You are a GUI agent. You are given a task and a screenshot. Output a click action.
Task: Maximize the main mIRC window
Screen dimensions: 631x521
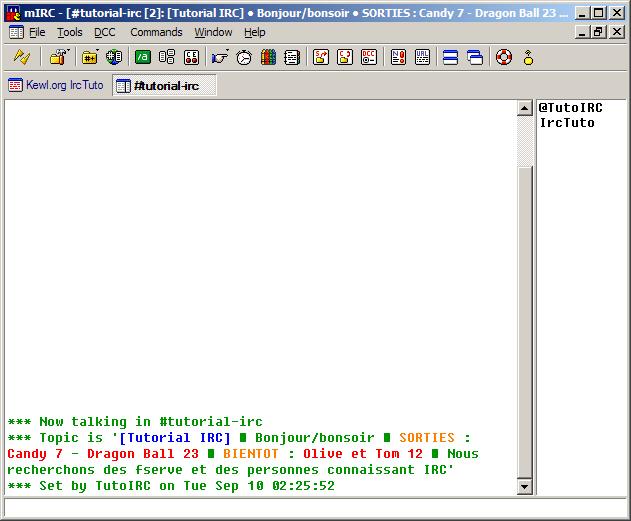coord(599,13)
